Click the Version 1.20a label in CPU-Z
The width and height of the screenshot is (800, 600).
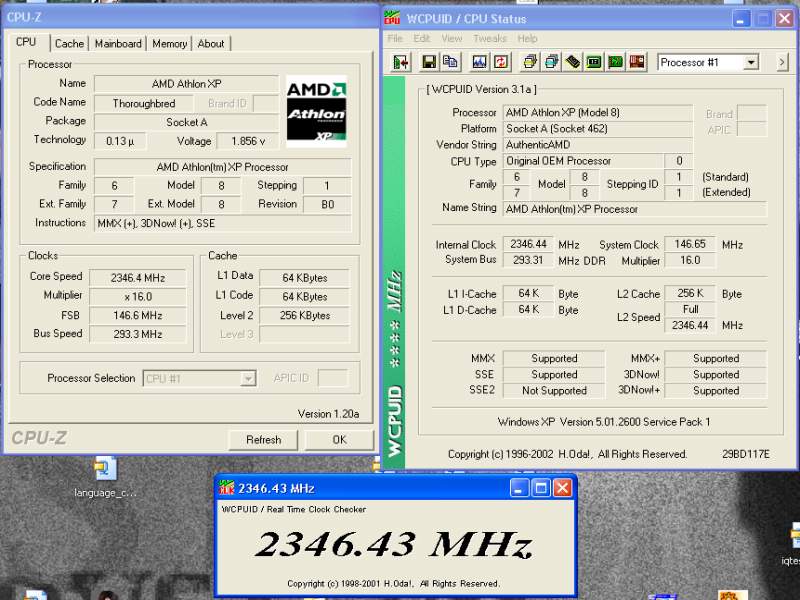pyautogui.click(x=328, y=414)
